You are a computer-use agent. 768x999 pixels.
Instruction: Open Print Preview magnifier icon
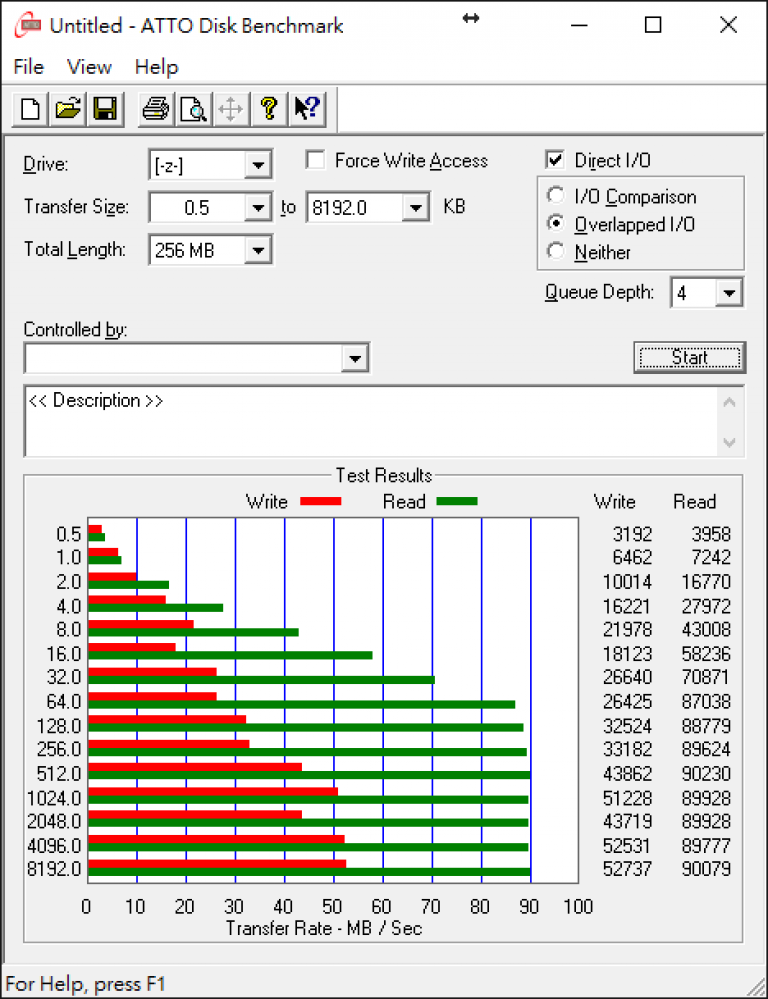pyautogui.click(x=193, y=110)
